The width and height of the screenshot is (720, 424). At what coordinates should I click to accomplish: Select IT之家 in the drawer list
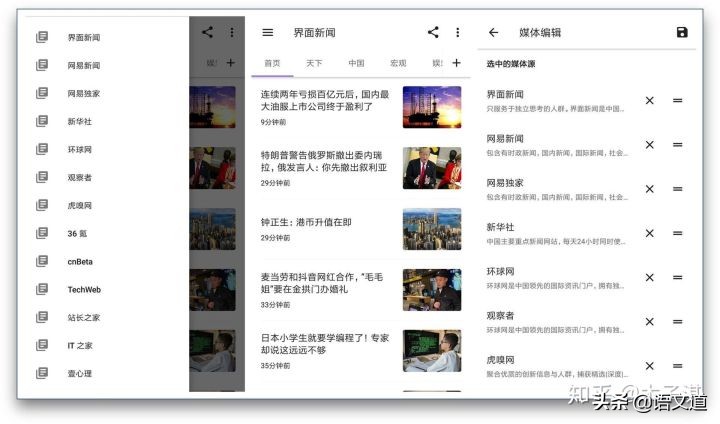[80, 346]
